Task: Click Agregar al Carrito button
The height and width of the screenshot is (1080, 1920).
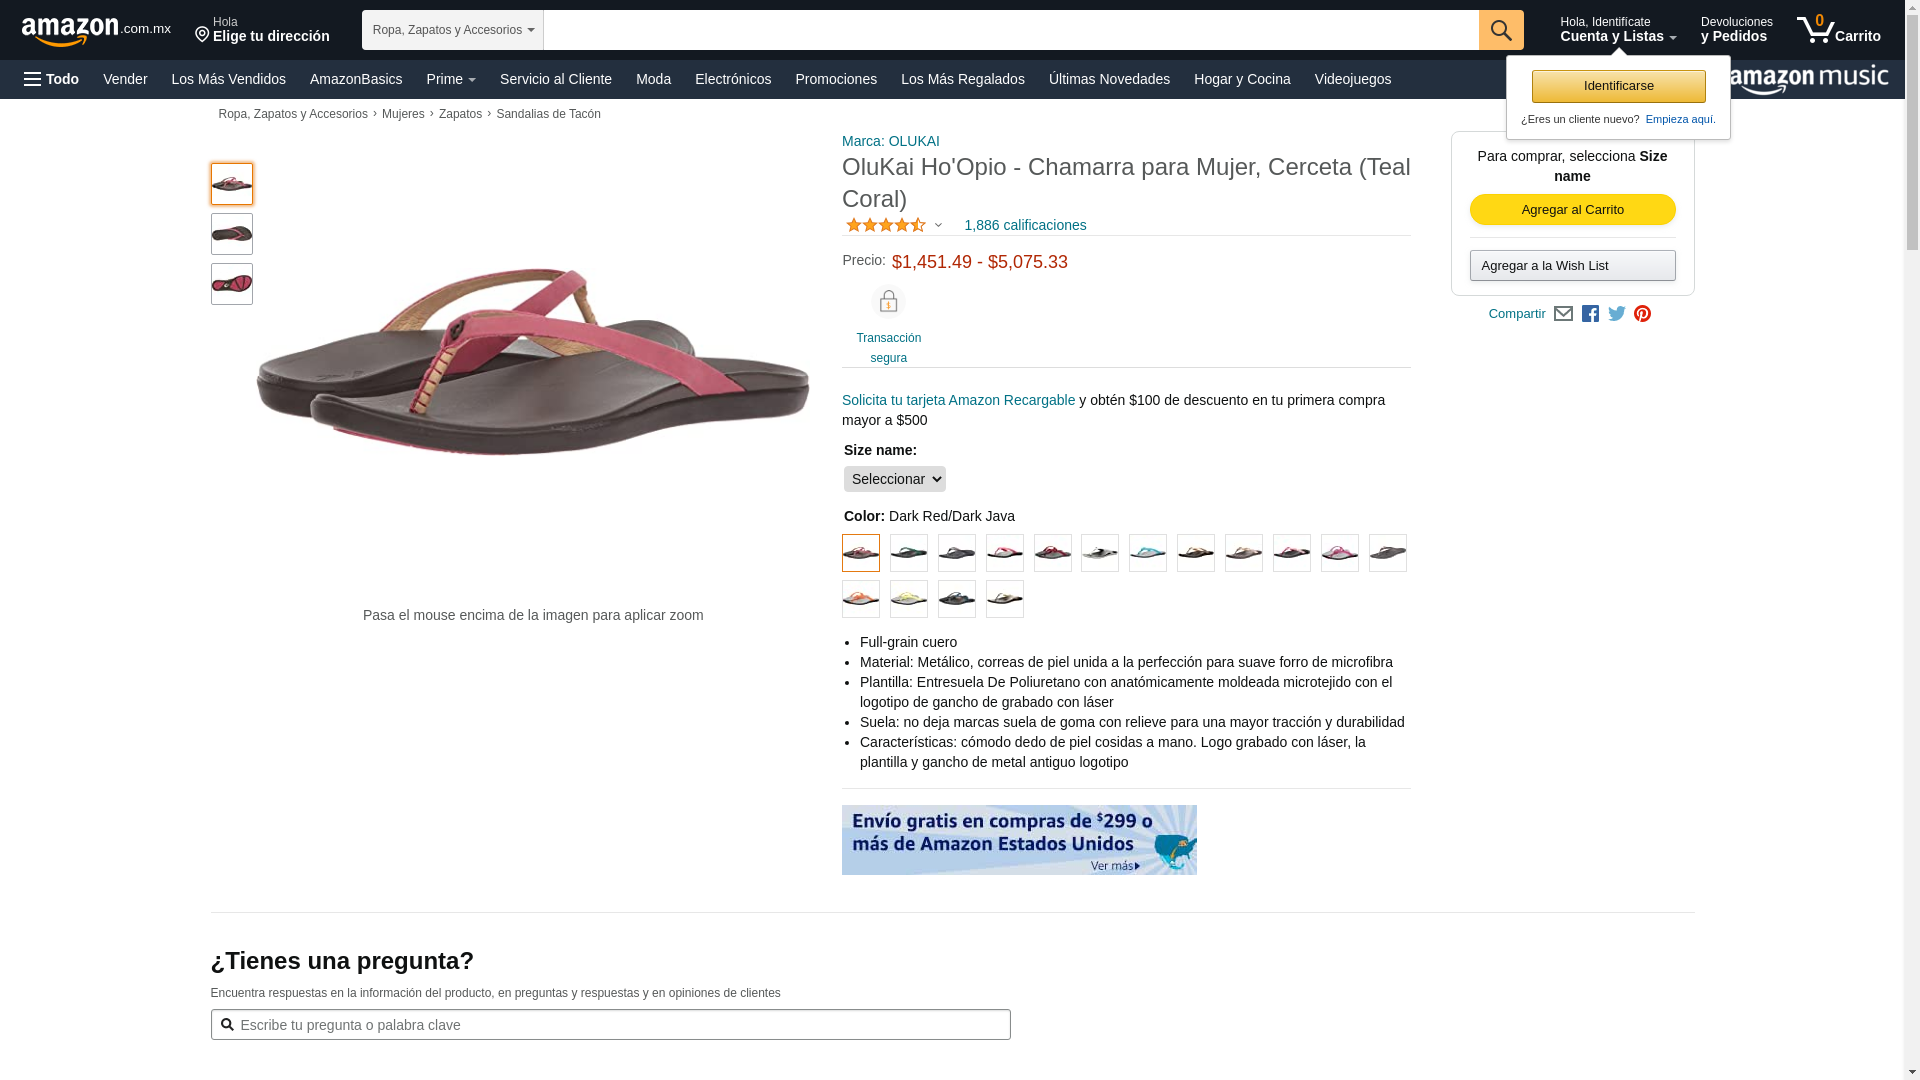Action: coord(1573,209)
